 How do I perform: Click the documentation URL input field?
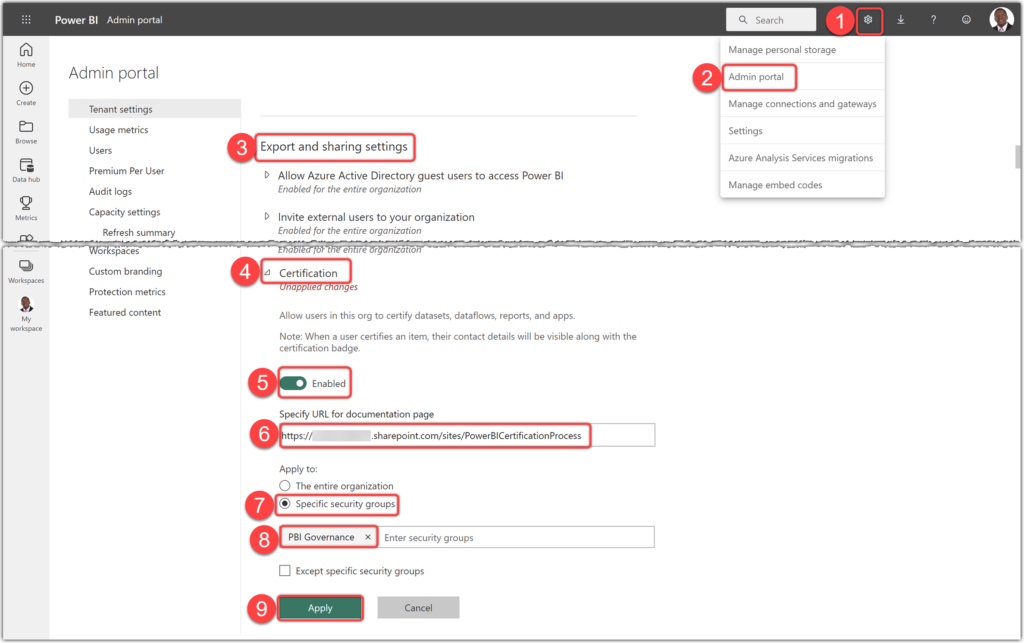467,435
